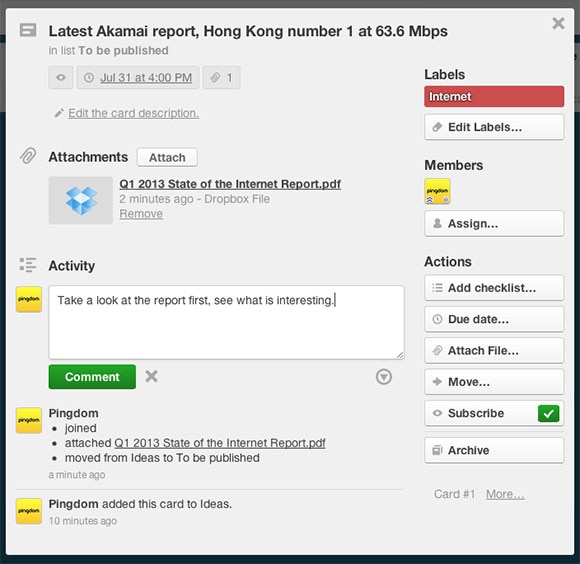Open the Assign... members menu
Viewport: 580px width, 564px height.
coord(494,223)
